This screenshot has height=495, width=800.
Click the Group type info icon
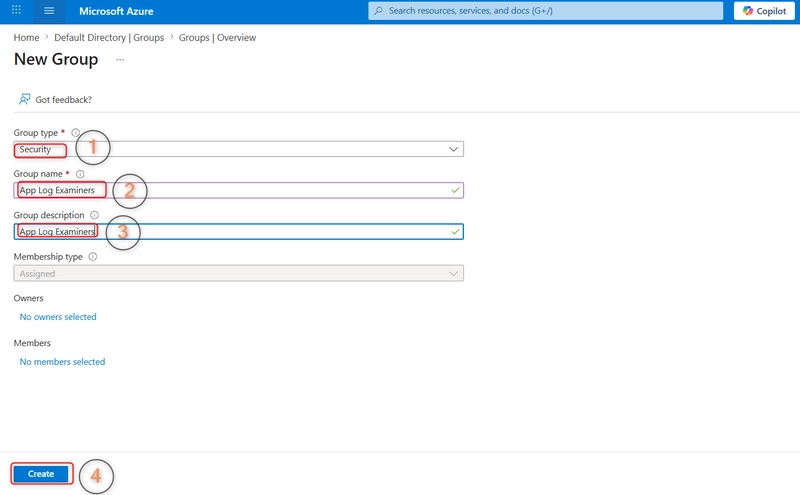pos(76,133)
